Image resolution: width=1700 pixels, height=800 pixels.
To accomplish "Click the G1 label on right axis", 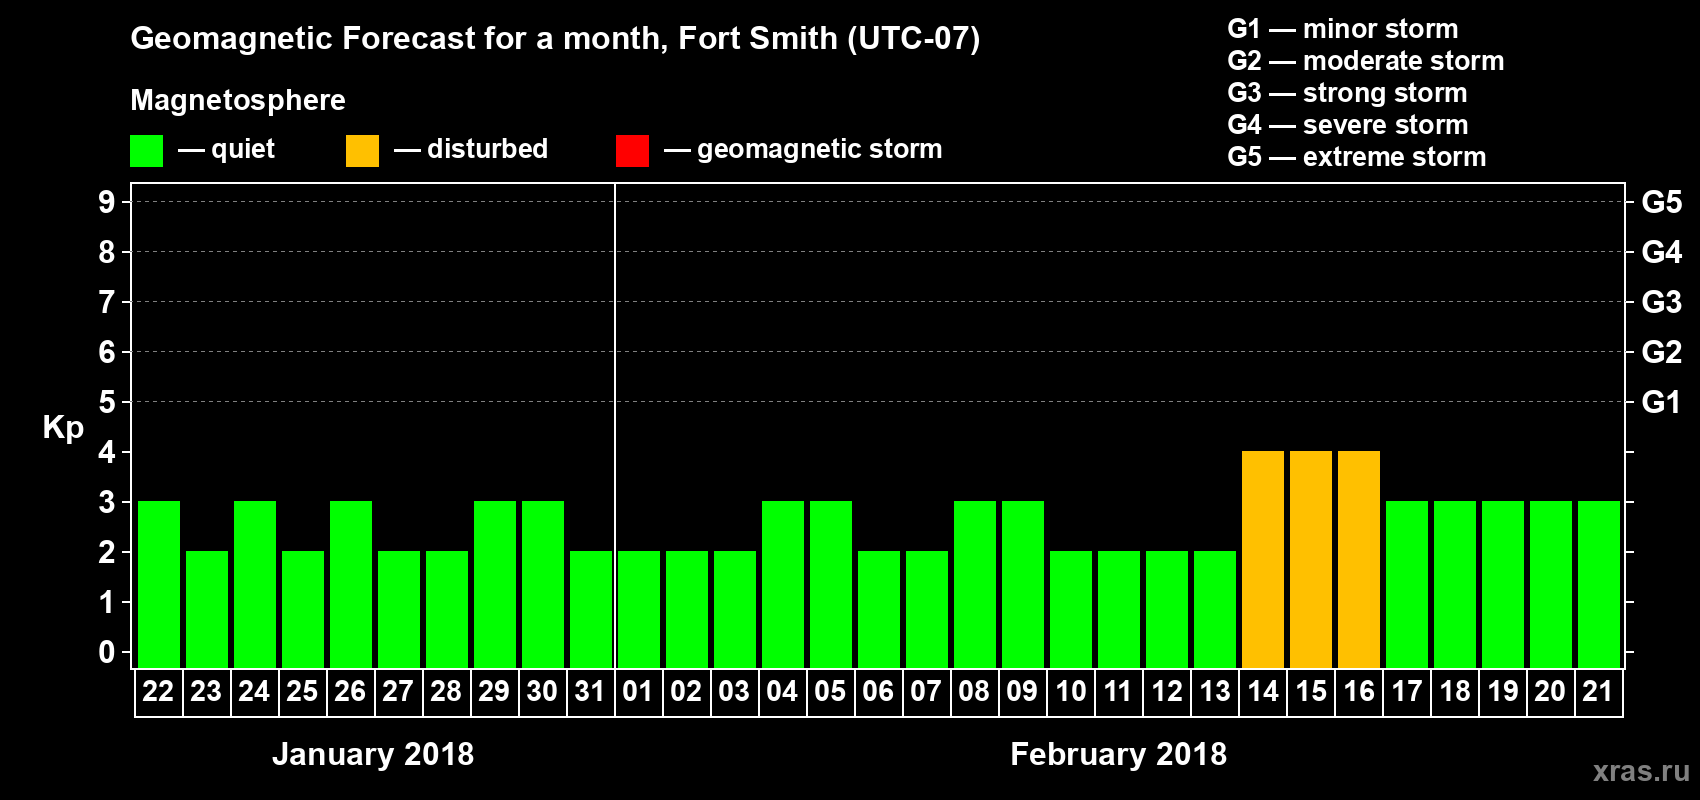I will coord(1662,402).
